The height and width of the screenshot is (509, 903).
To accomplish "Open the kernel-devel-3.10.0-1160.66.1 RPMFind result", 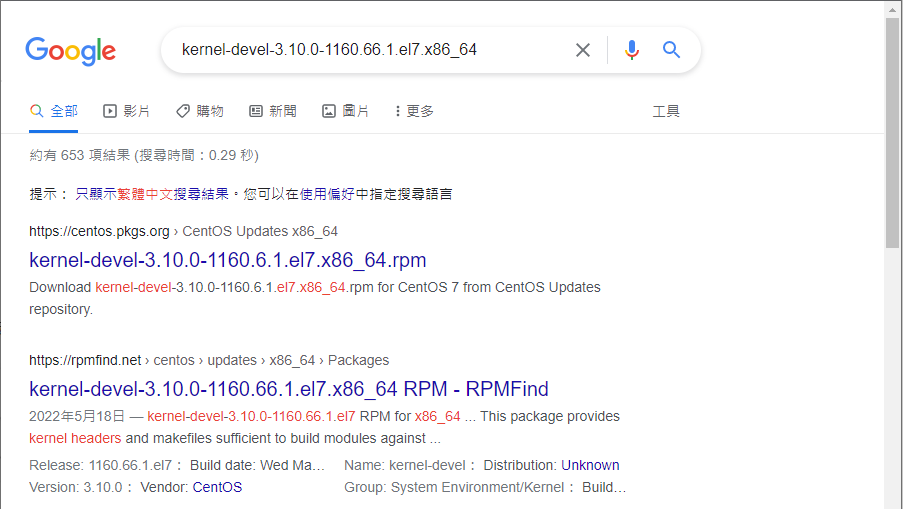I will (289, 389).
